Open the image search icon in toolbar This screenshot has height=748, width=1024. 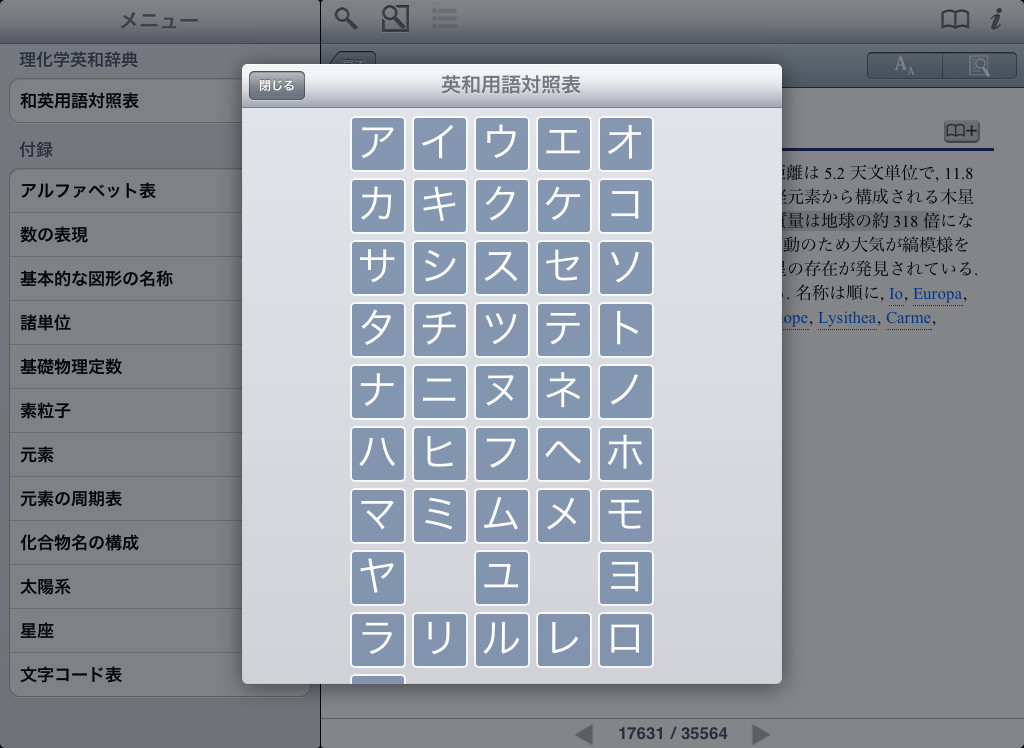click(x=395, y=19)
